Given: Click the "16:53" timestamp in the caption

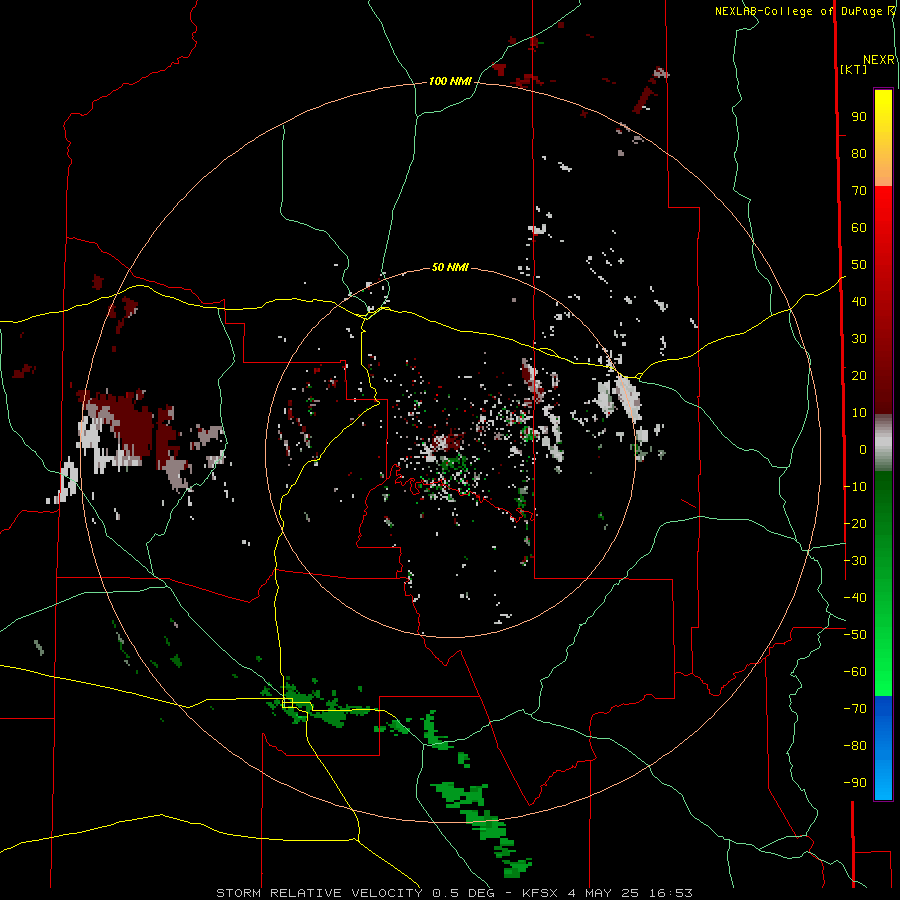Looking at the screenshot, I should point(671,893).
